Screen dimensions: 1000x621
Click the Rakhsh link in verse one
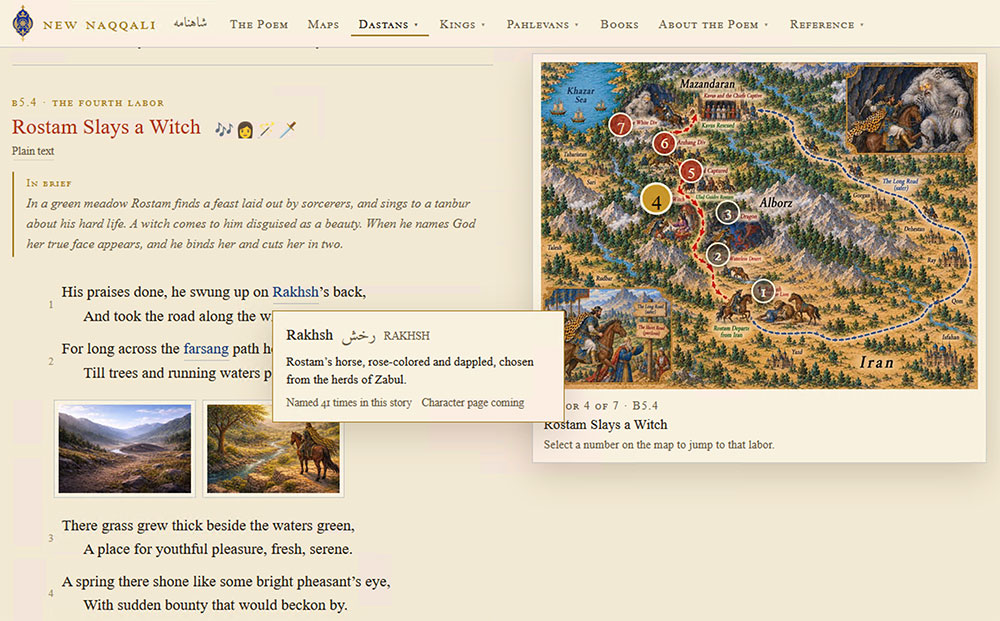click(295, 292)
